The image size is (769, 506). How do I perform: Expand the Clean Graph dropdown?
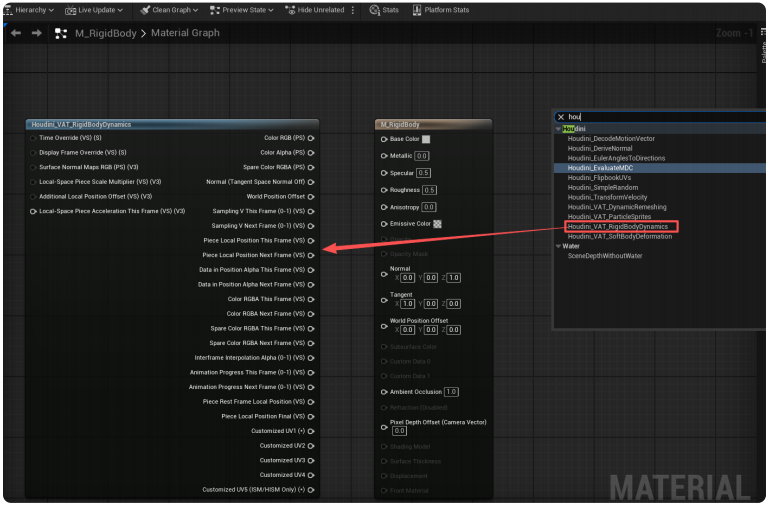(x=168, y=10)
